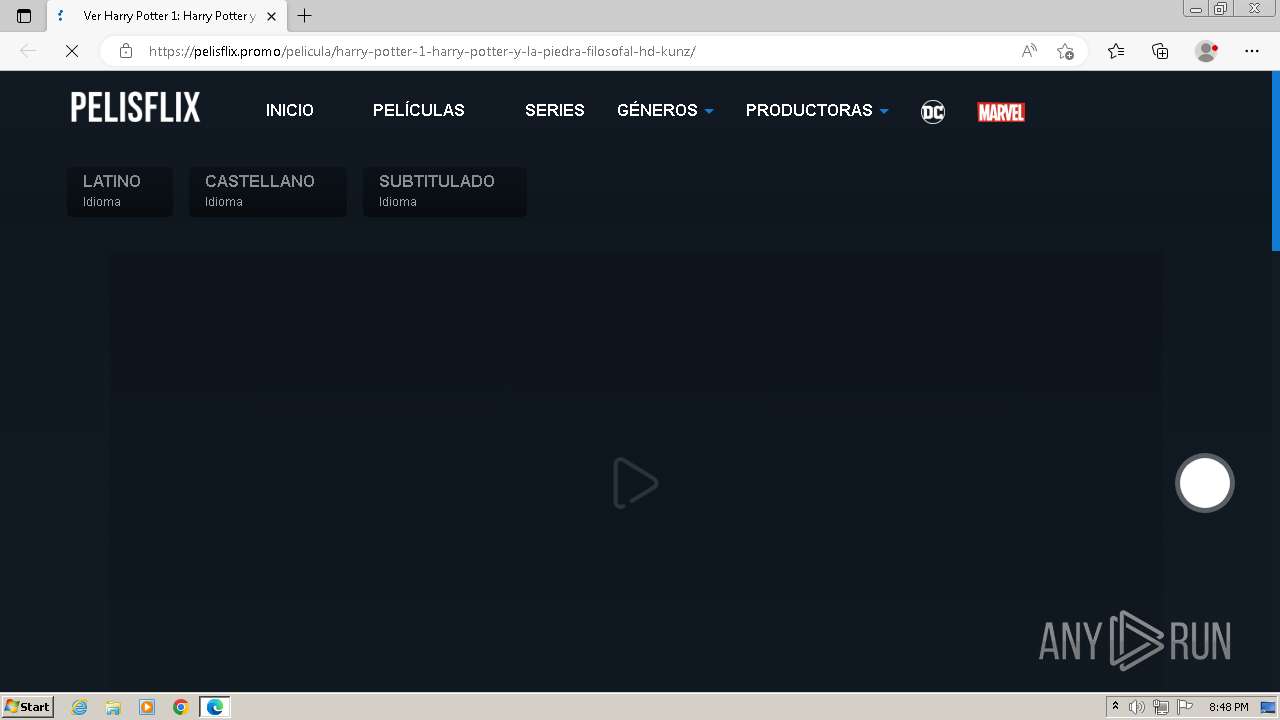
Task: Open a new tab with plus
Action: coord(305,16)
